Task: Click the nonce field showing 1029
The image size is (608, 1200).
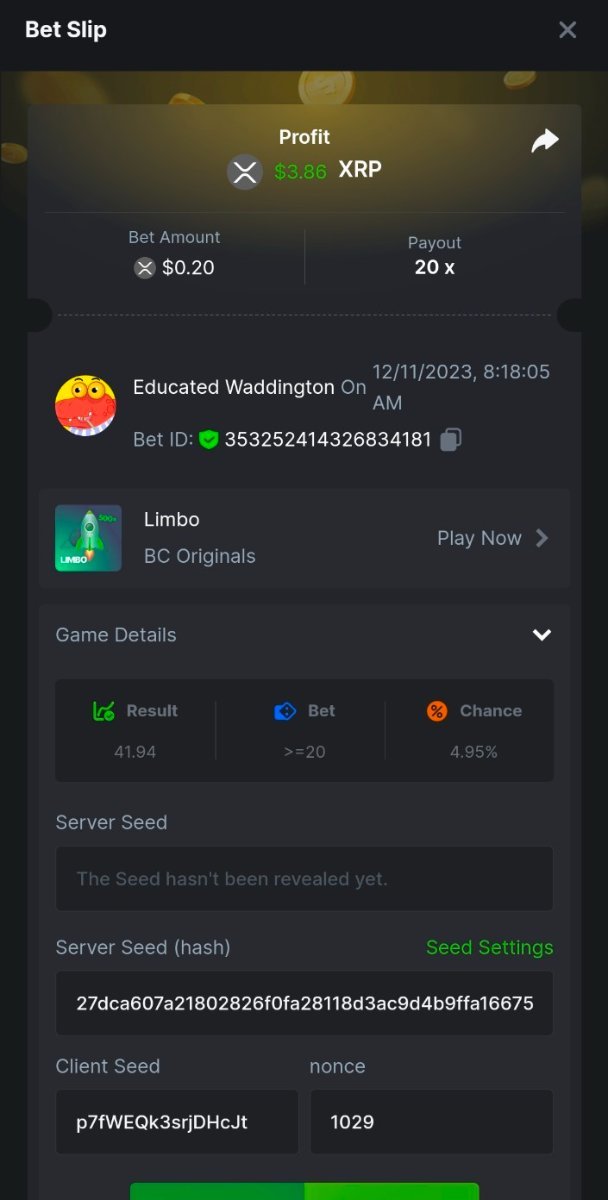Action: pyautogui.click(x=431, y=1122)
